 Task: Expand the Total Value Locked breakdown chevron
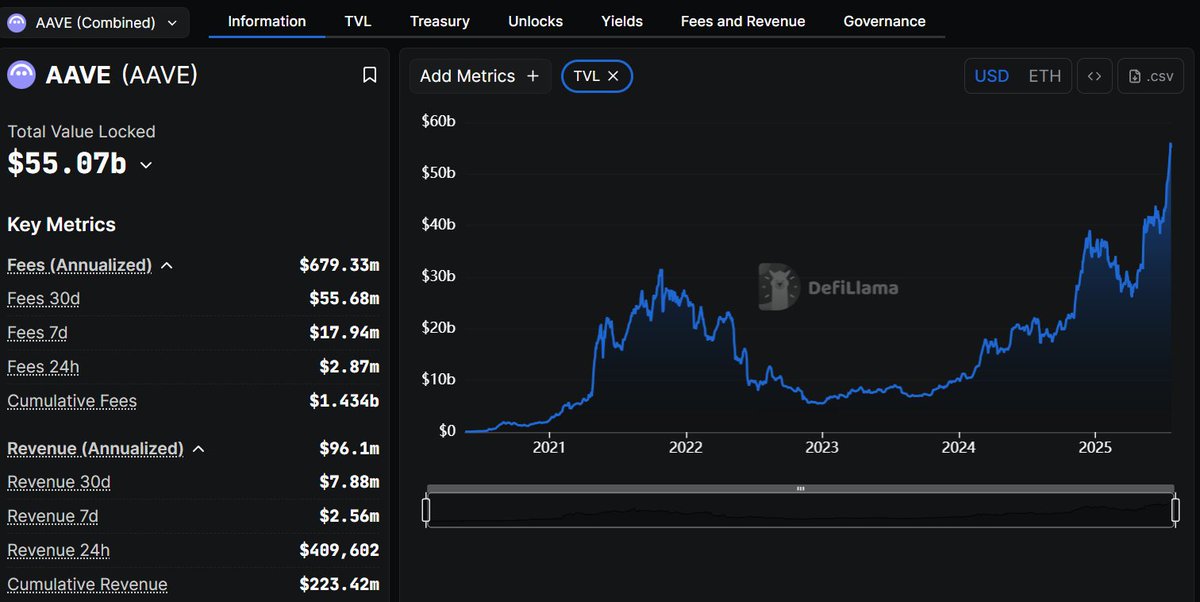(146, 165)
